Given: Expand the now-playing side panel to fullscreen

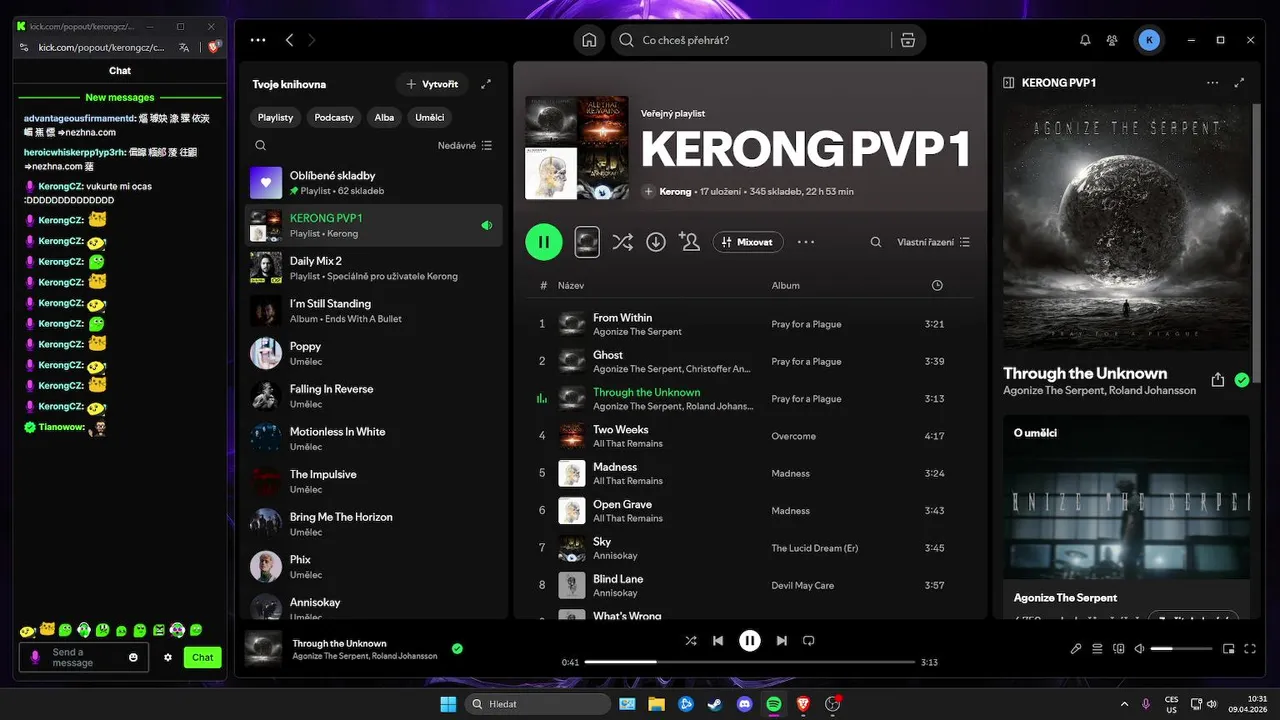Looking at the screenshot, I should [x=1240, y=83].
